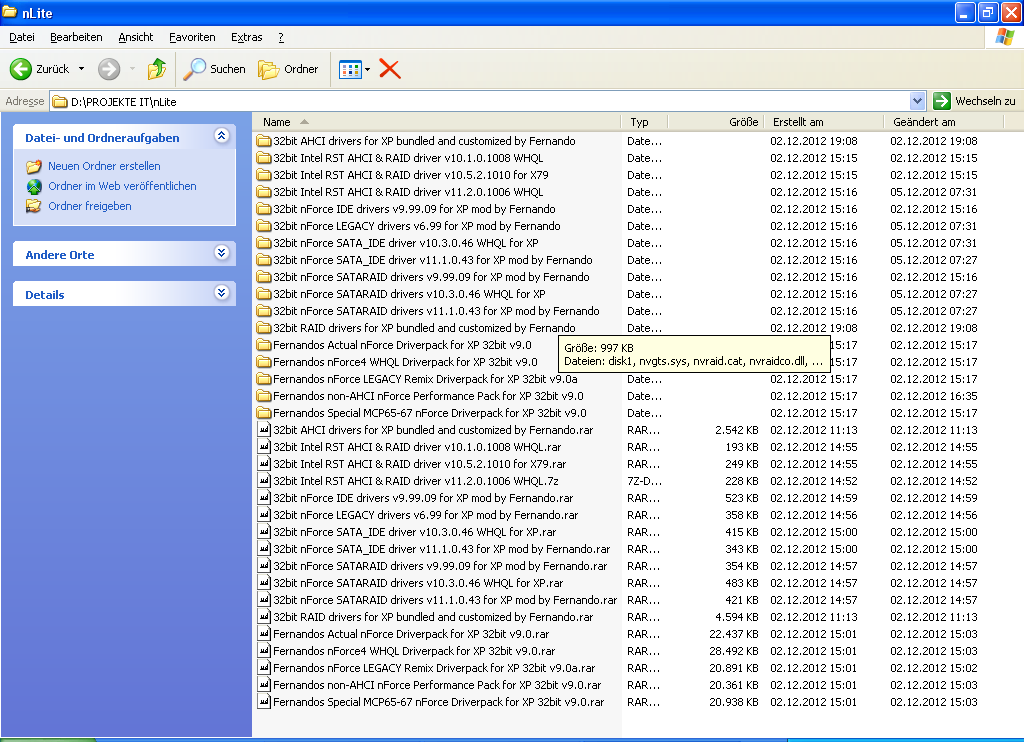The image size is (1024, 742).
Task: Click Neuen Ordner erstellen link
Action: coord(104,166)
